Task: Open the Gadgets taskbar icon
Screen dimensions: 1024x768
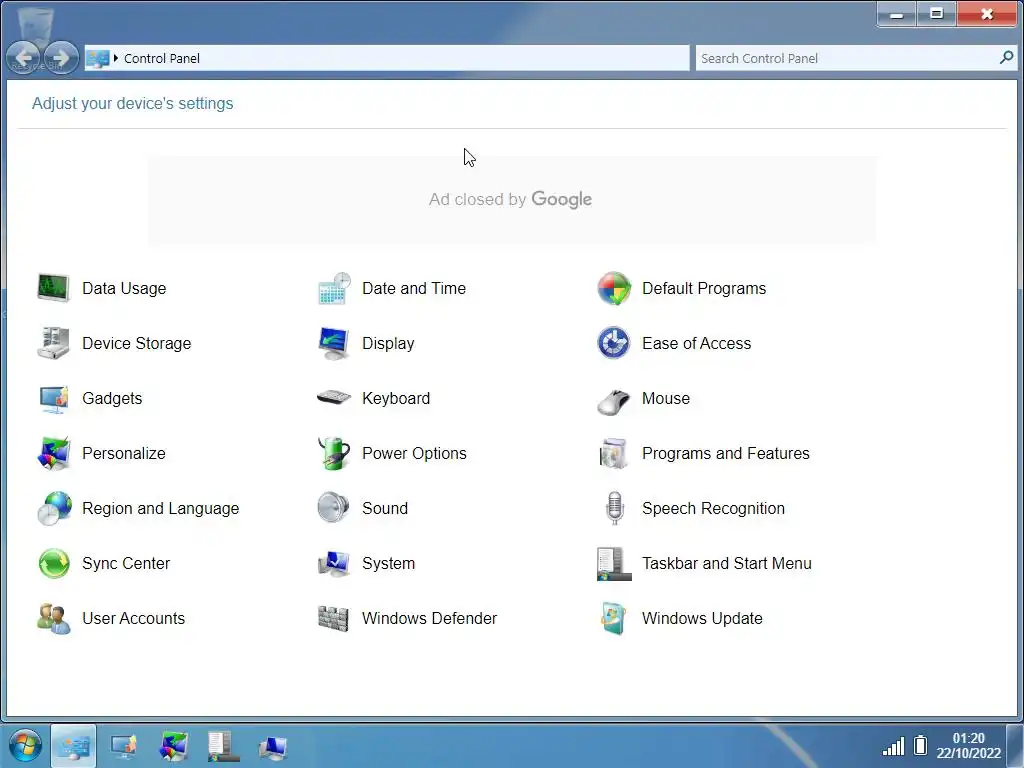Action: coord(123,746)
